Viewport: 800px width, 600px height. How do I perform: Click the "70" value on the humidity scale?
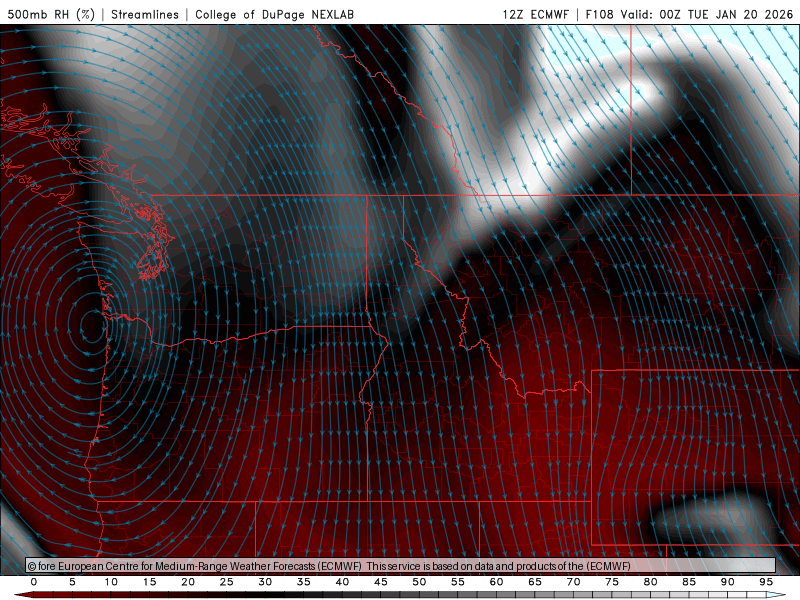[573, 582]
